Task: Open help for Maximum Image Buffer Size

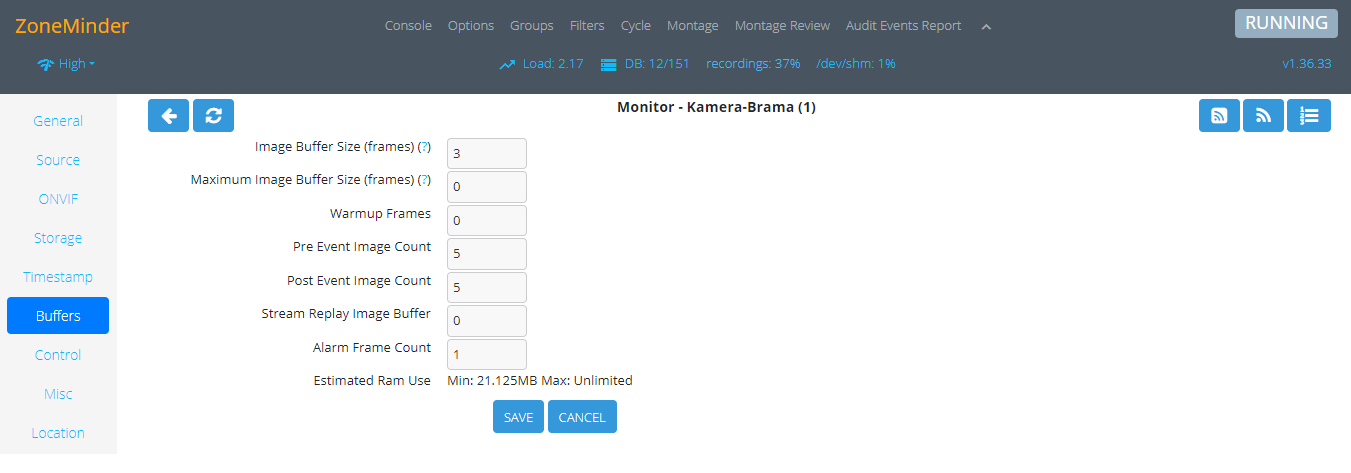Action: tap(424, 180)
